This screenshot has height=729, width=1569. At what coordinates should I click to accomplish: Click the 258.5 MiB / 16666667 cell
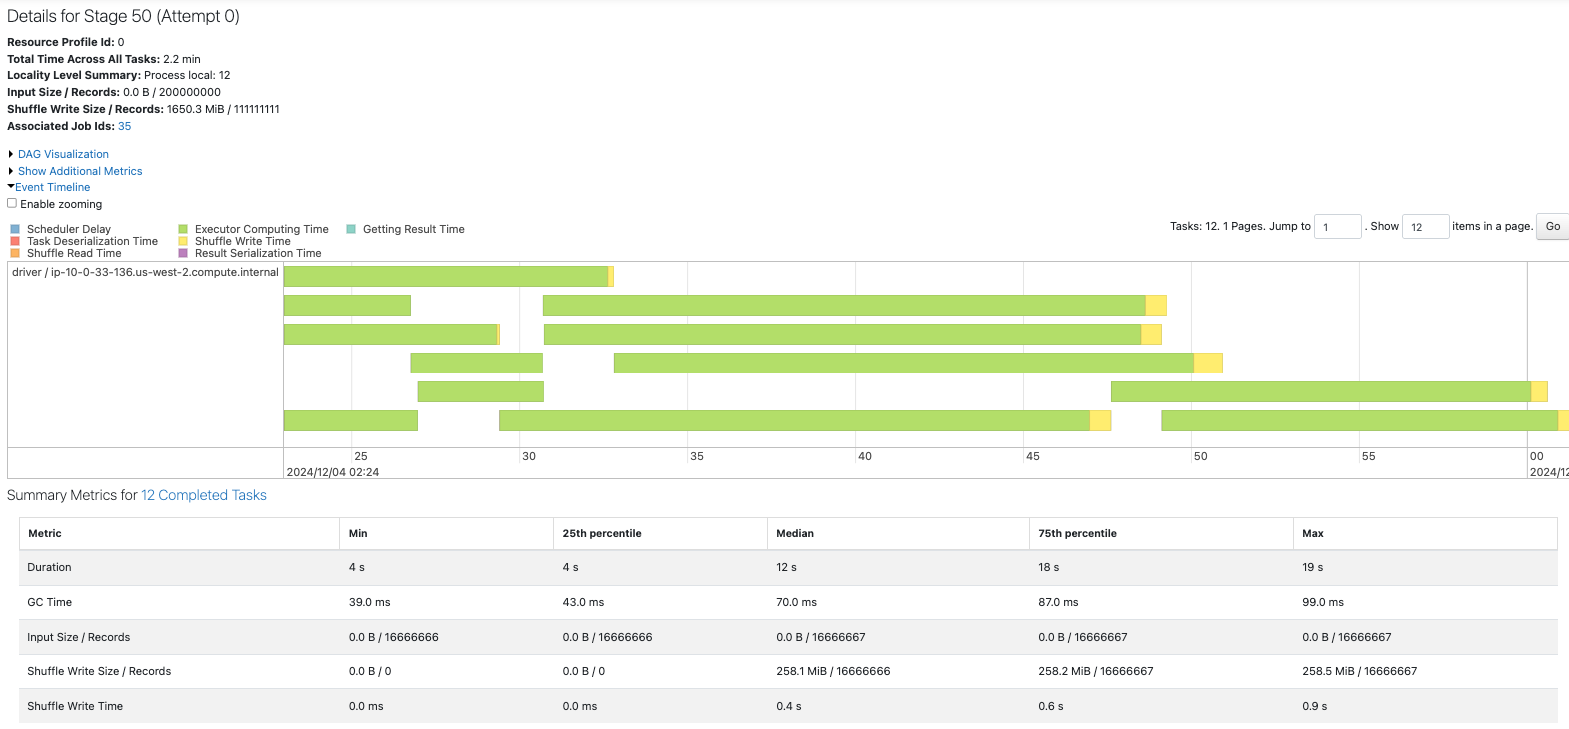(x=1359, y=671)
